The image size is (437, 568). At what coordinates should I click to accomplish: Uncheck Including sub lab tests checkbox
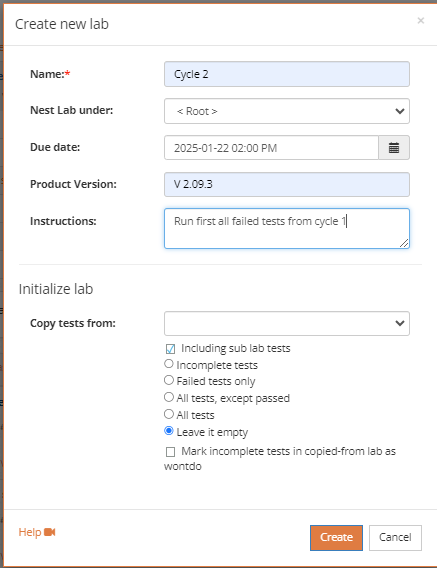[170, 349]
